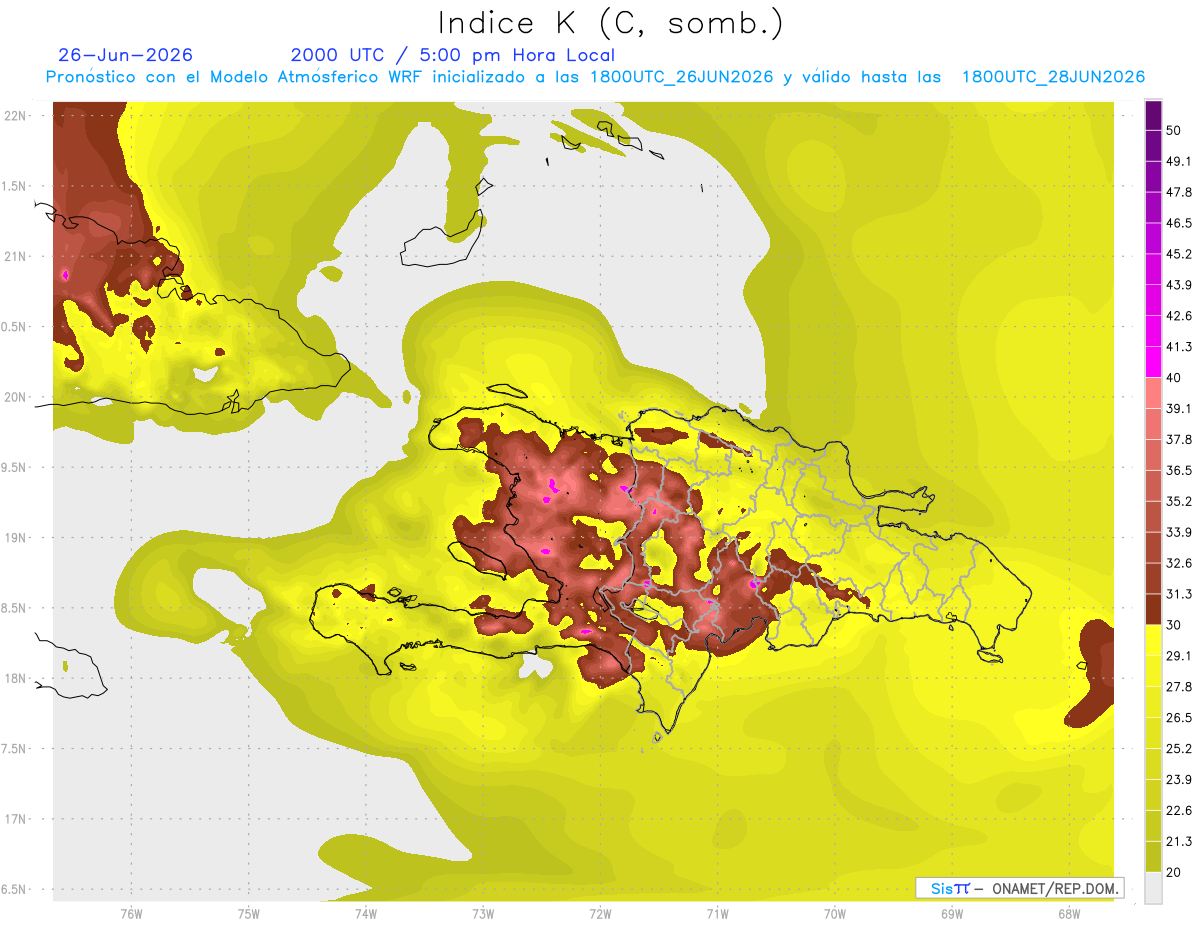Click the '17N' latitude label
The width and height of the screenshot is (1200, 927).
coord(16,819)
